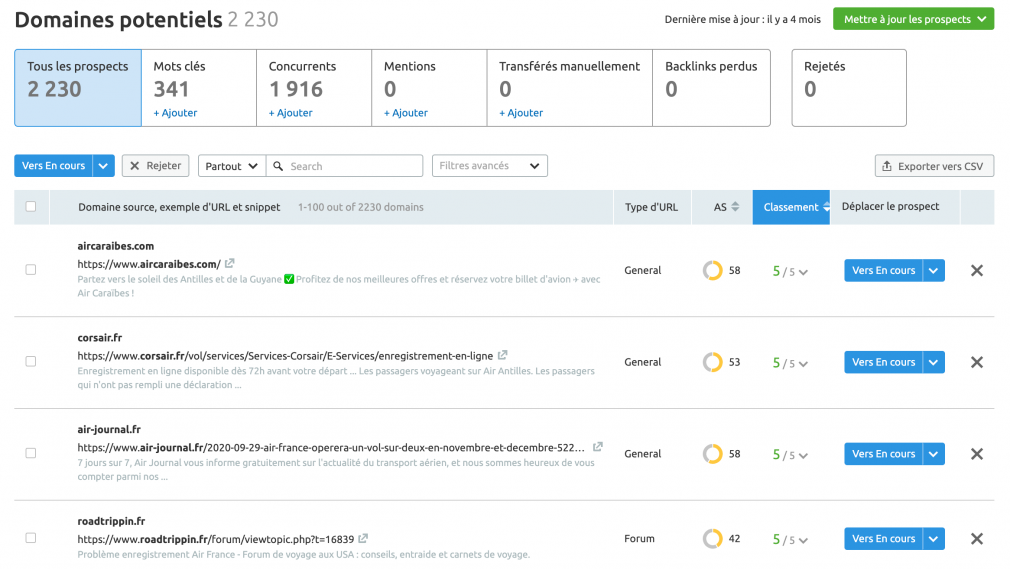Sort by Classement column header

pyautogui.click(x=791, y=207)
